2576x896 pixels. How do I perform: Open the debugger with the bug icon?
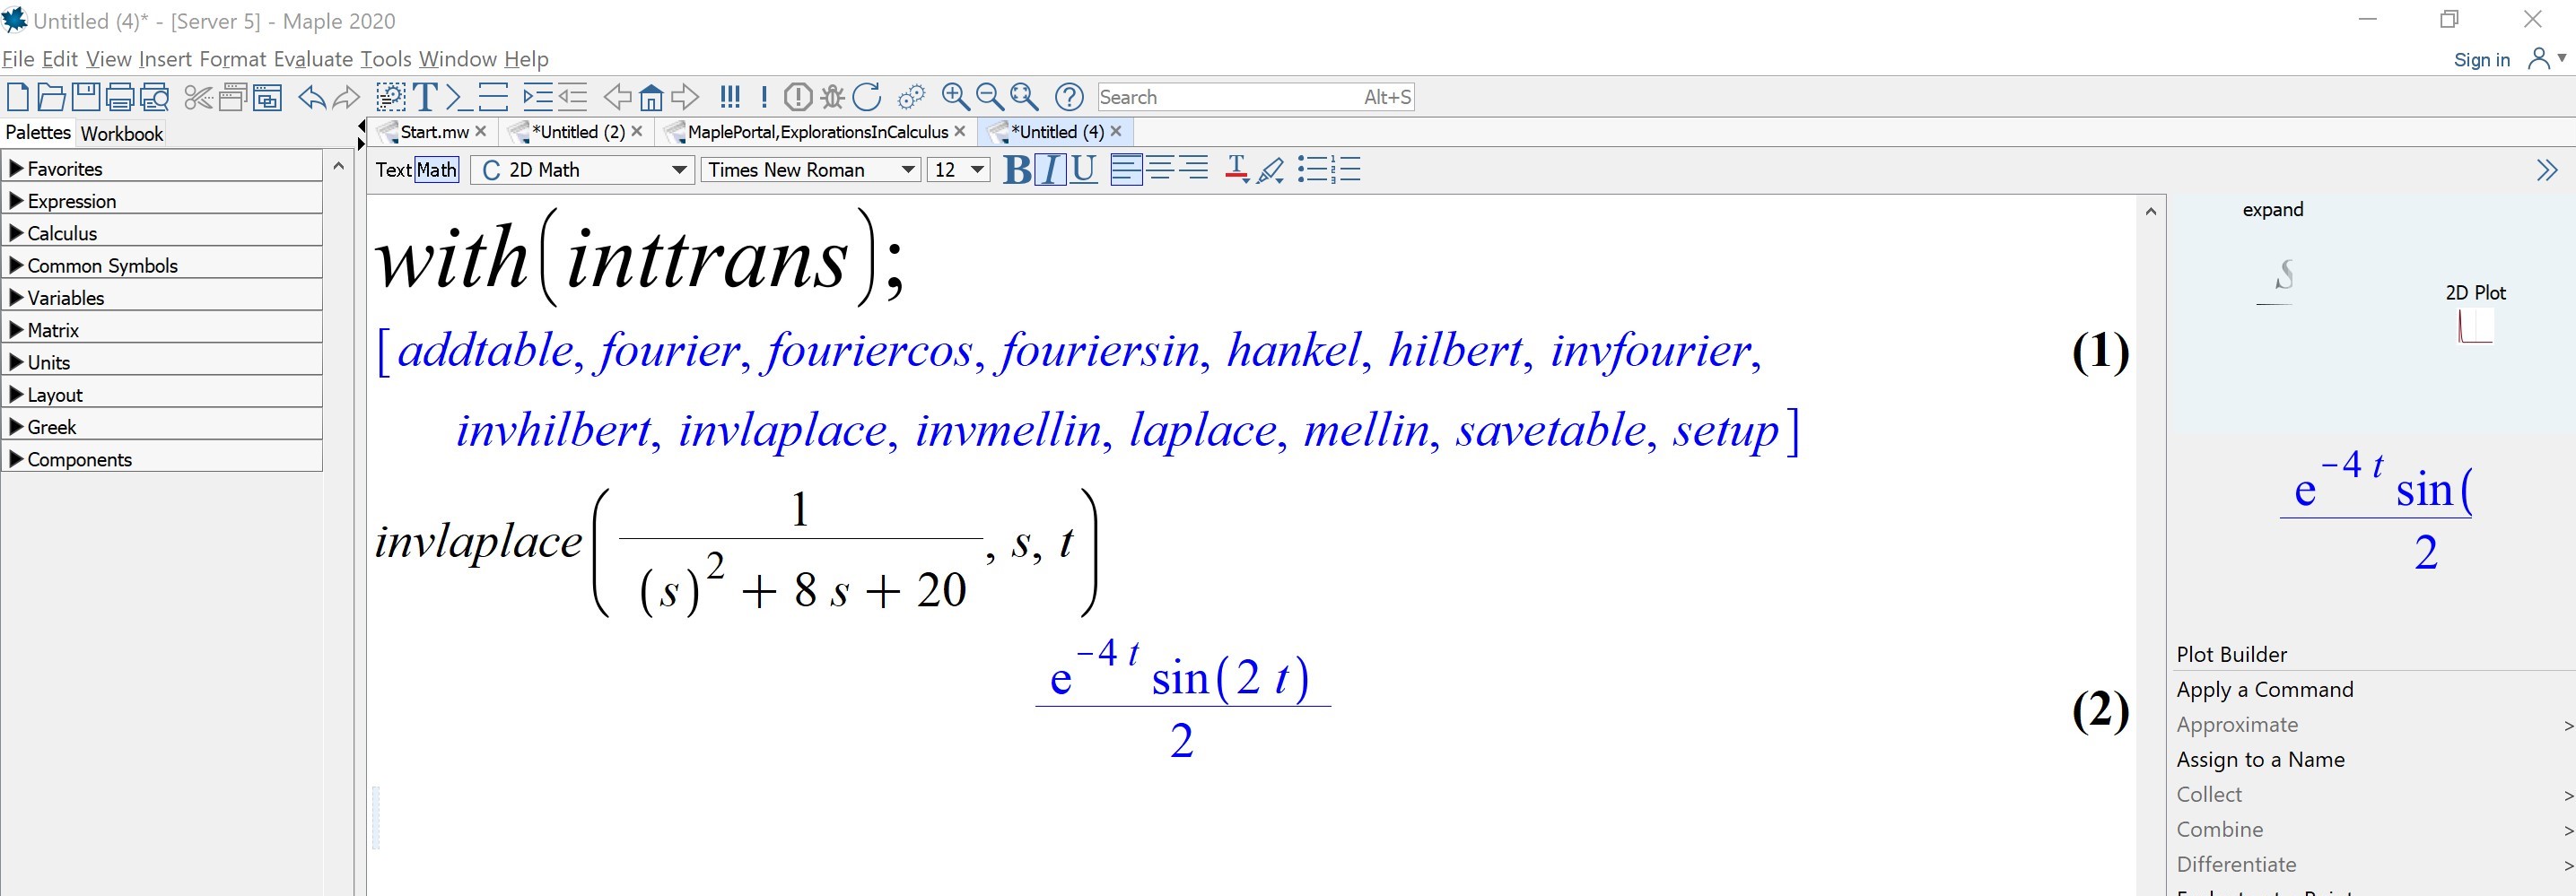(832, 97)
